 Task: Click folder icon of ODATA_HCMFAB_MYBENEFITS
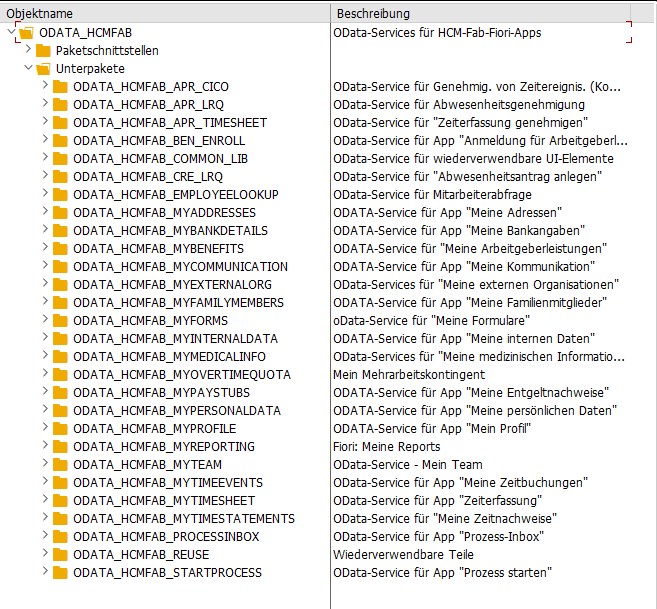click(x=60, y=249)
